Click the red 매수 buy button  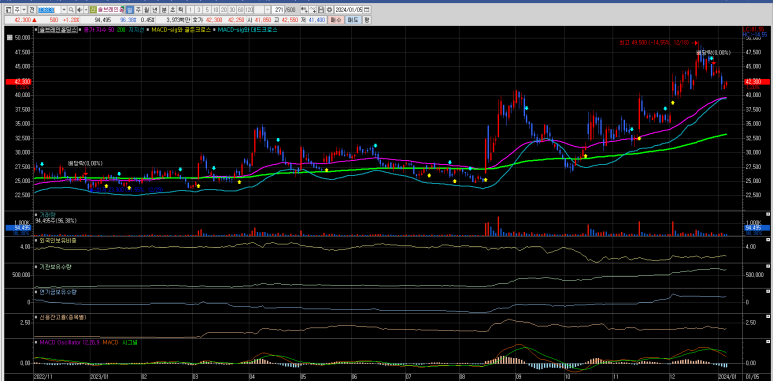[336, 20]
